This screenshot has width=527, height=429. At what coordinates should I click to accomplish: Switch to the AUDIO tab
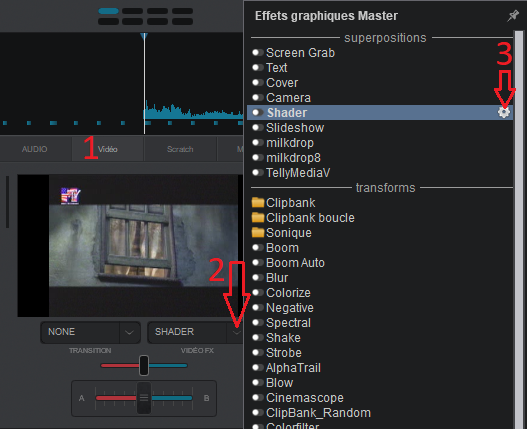click(x=35, y=149)
